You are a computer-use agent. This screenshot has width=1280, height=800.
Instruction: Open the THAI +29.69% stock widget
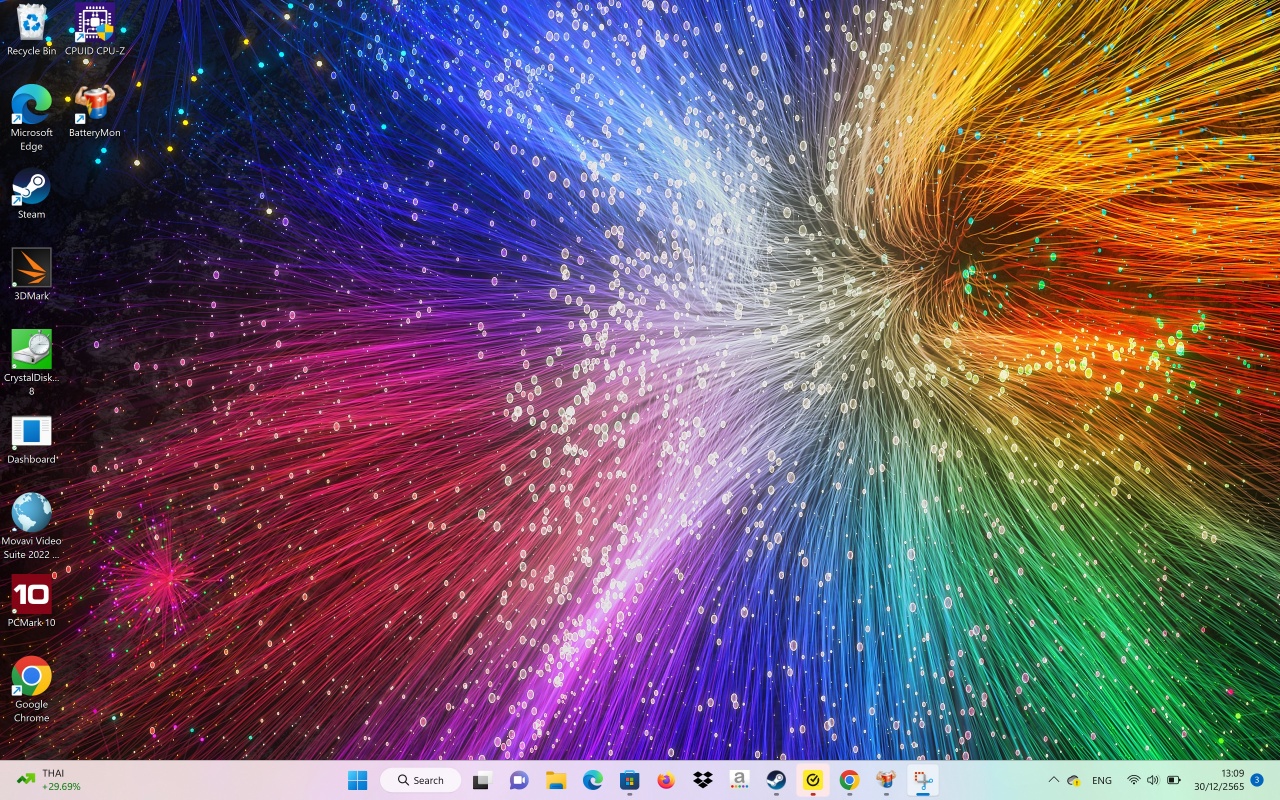point(48,780)
